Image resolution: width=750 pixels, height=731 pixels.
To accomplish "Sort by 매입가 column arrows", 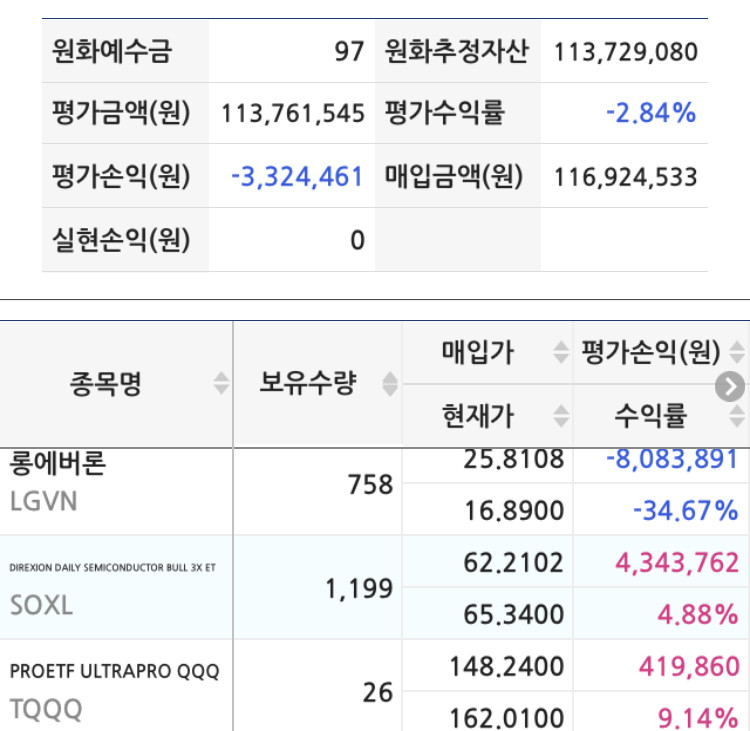I will (x=561, y=353).
